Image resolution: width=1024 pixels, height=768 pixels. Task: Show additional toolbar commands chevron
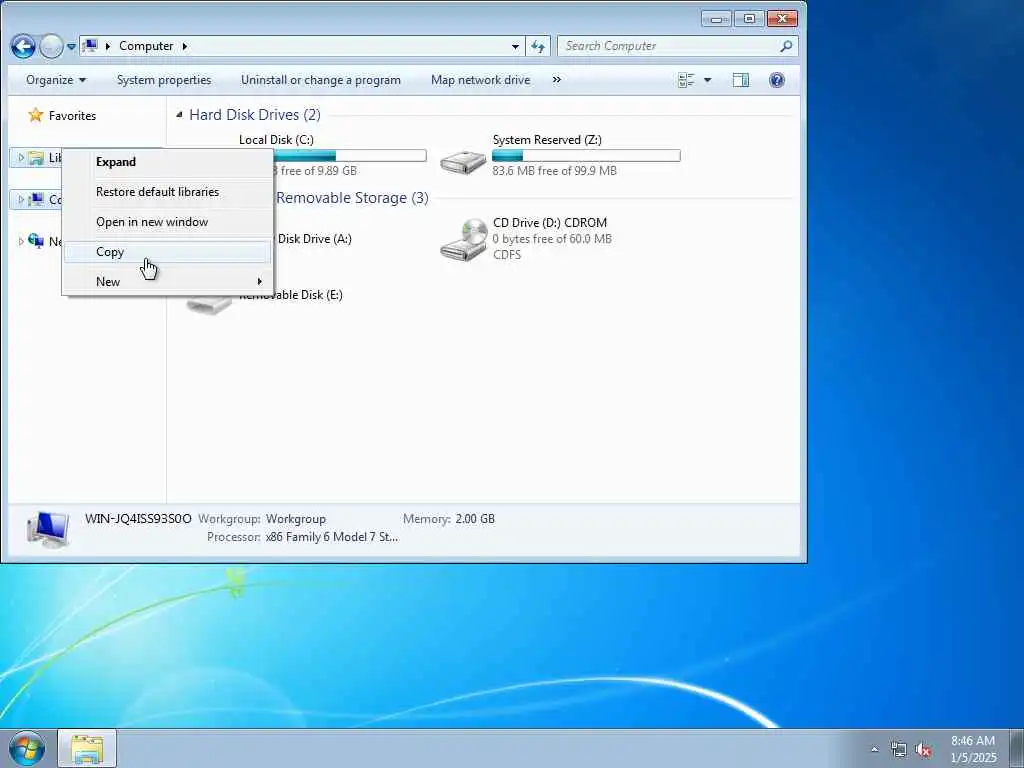[x=556, y=80]
